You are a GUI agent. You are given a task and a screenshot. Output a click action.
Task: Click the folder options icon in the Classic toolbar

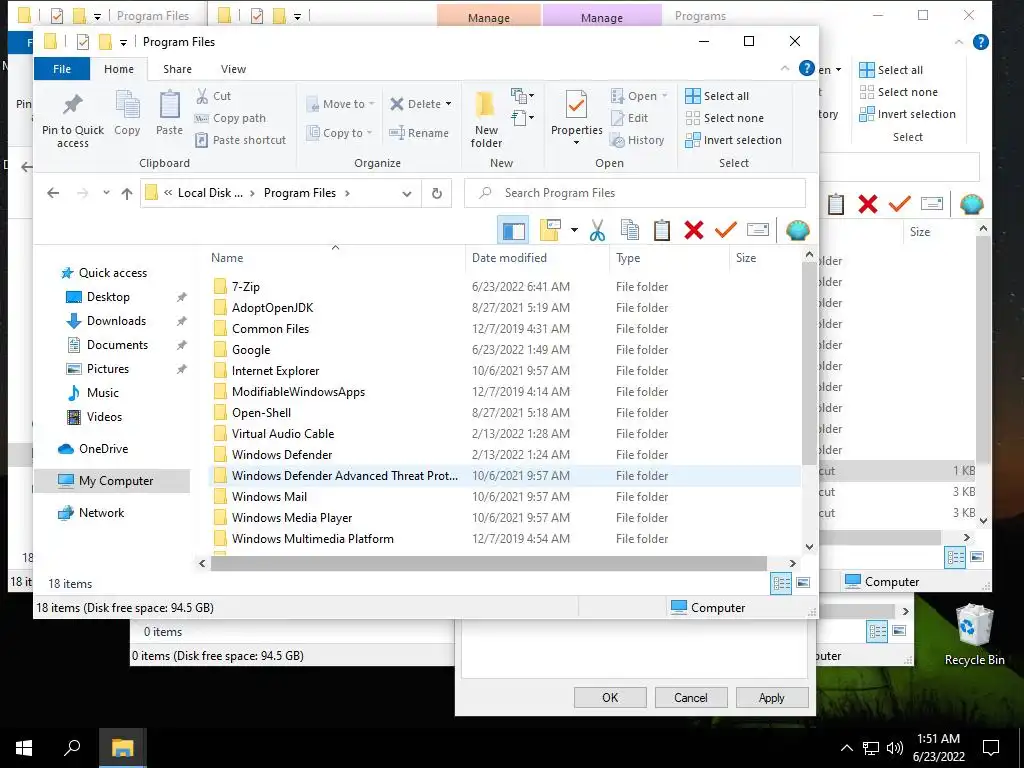click(x=550, y=230)
